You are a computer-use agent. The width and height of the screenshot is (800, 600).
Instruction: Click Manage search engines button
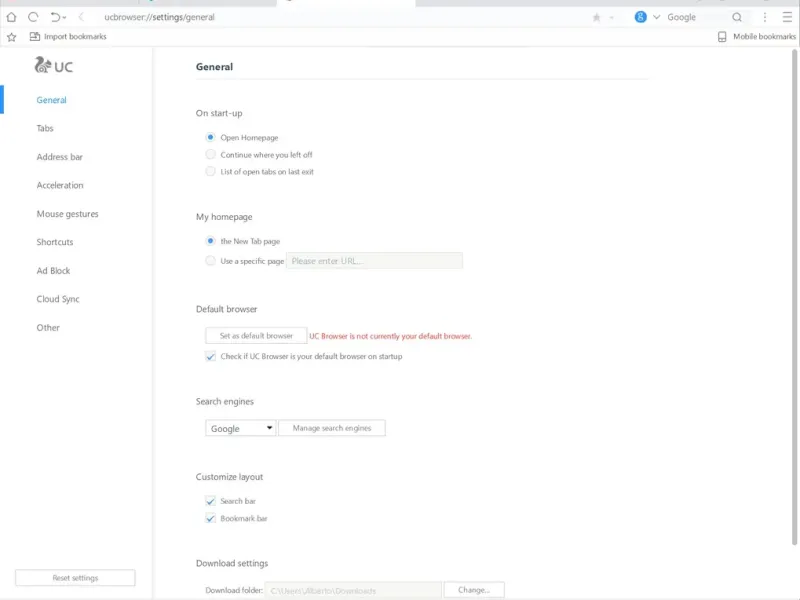pos(332,428)
